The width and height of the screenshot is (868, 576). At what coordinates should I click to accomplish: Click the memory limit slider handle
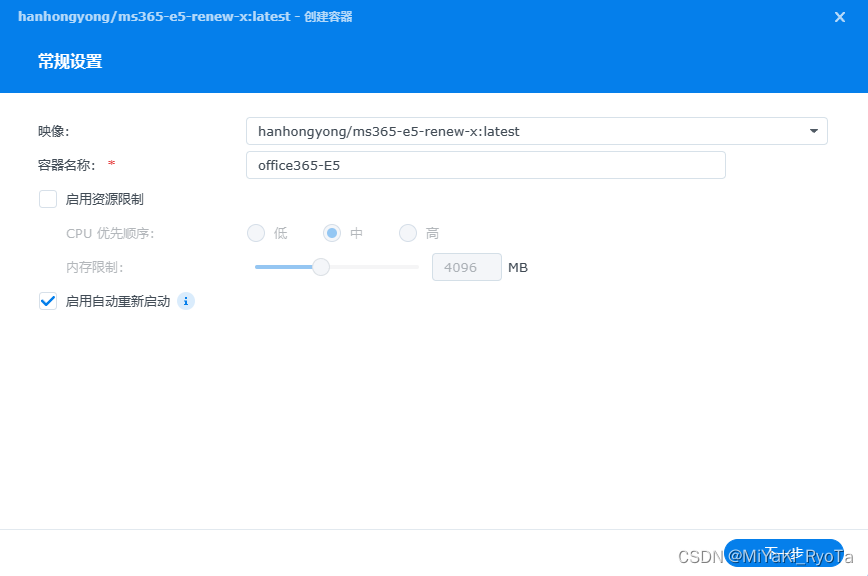[321, 267]
